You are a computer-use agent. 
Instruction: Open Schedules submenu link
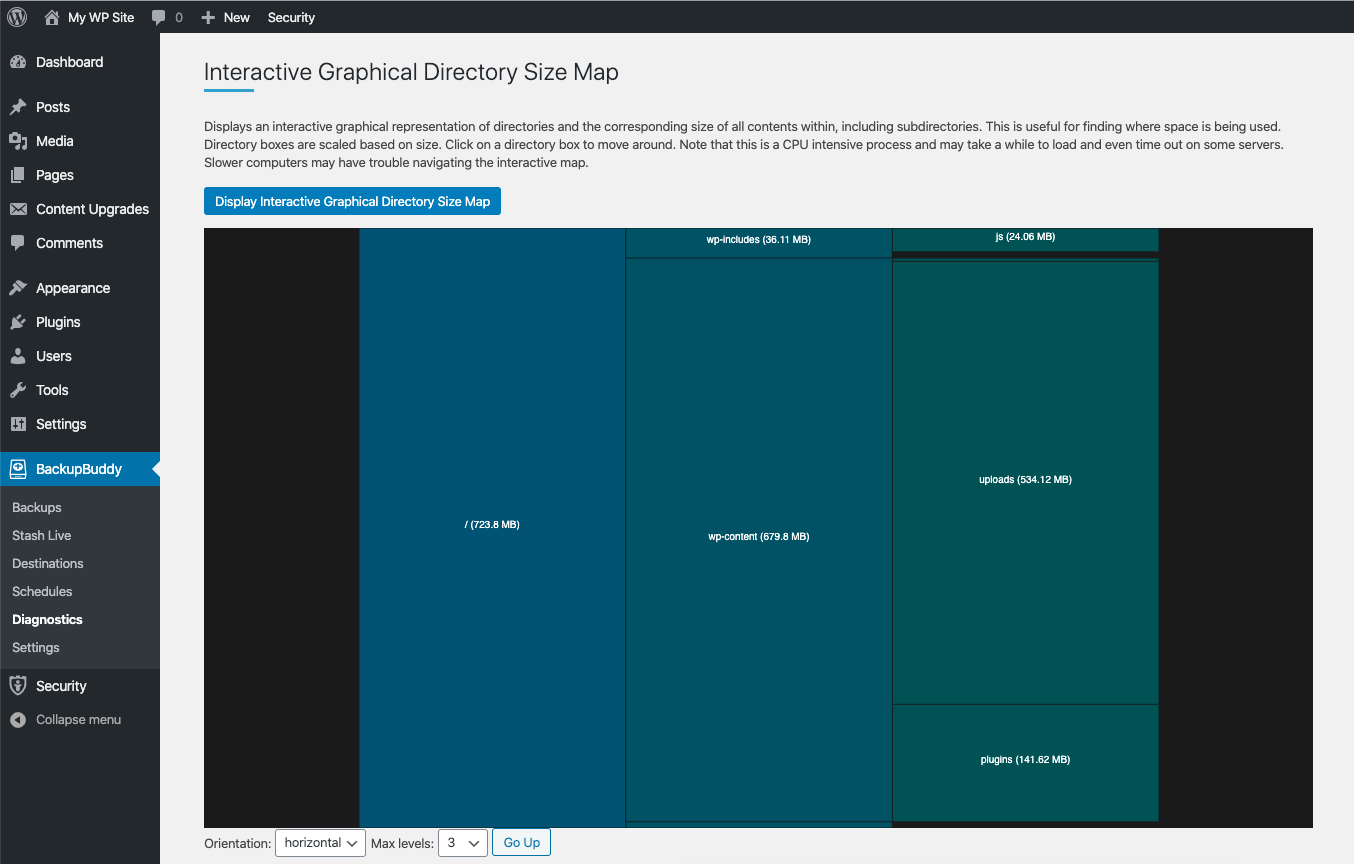pyautogui.click(x=42, y=591)
